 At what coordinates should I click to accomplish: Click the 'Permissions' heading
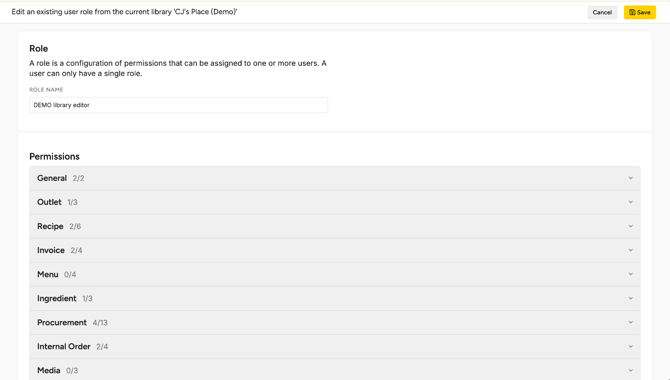[x=54, y=156]
